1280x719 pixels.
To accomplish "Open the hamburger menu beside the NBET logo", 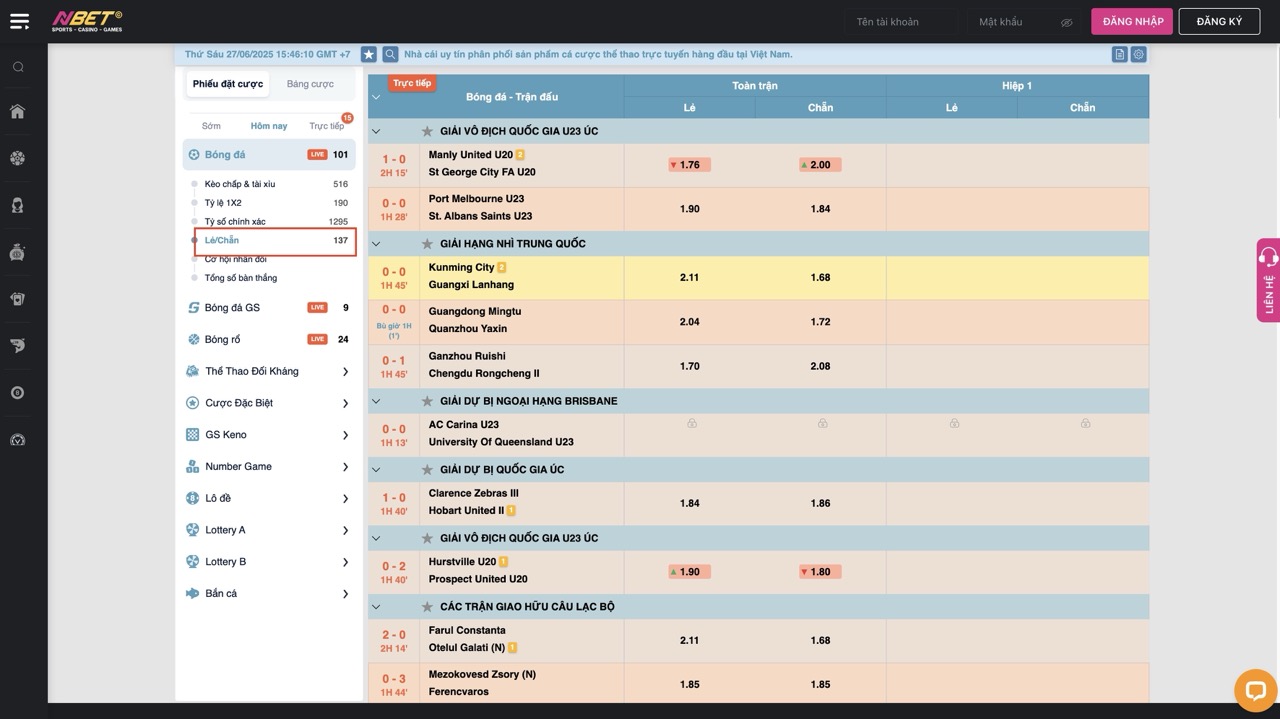I will (19, 21).
